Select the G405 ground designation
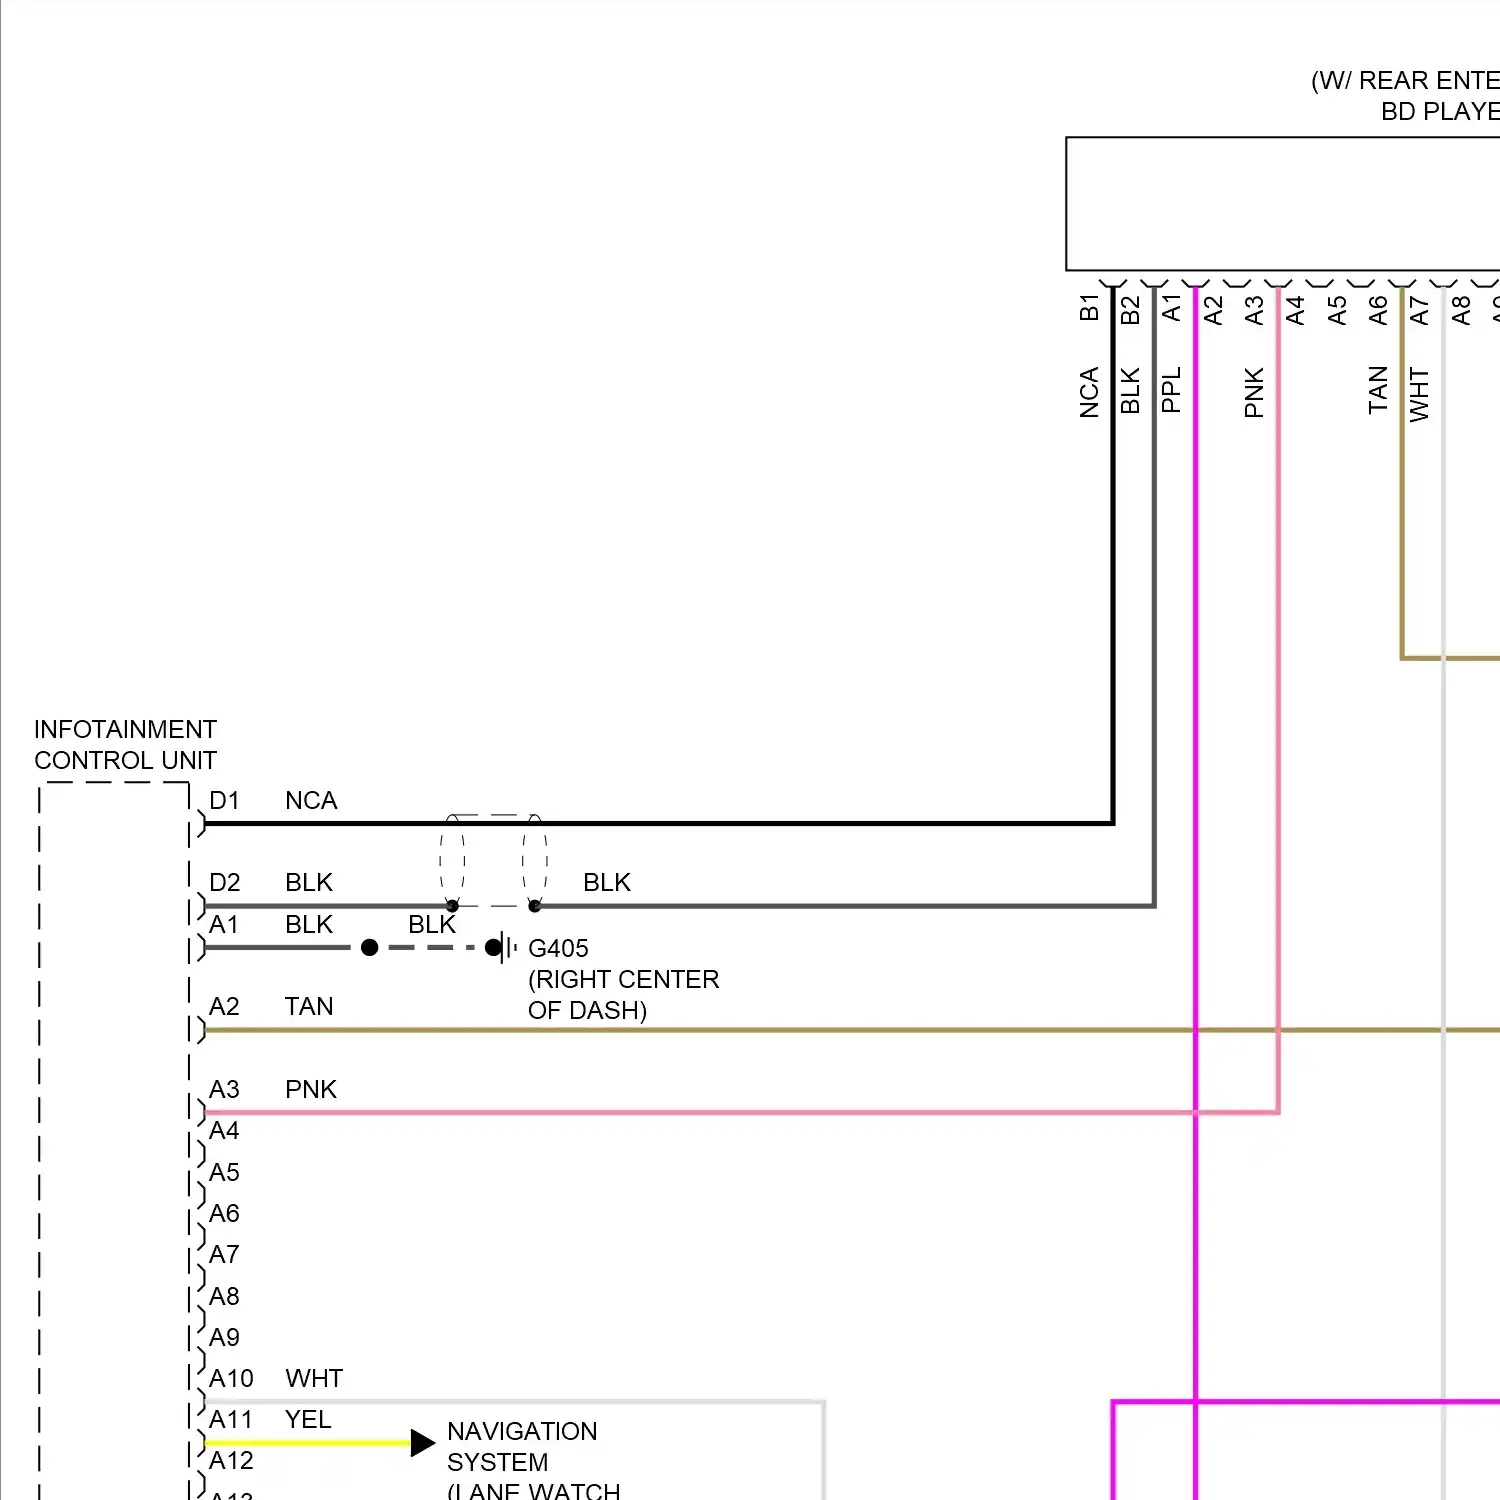Image resolution: width=1500 pixels, height=1500 pixels. (x=558, y=948)
